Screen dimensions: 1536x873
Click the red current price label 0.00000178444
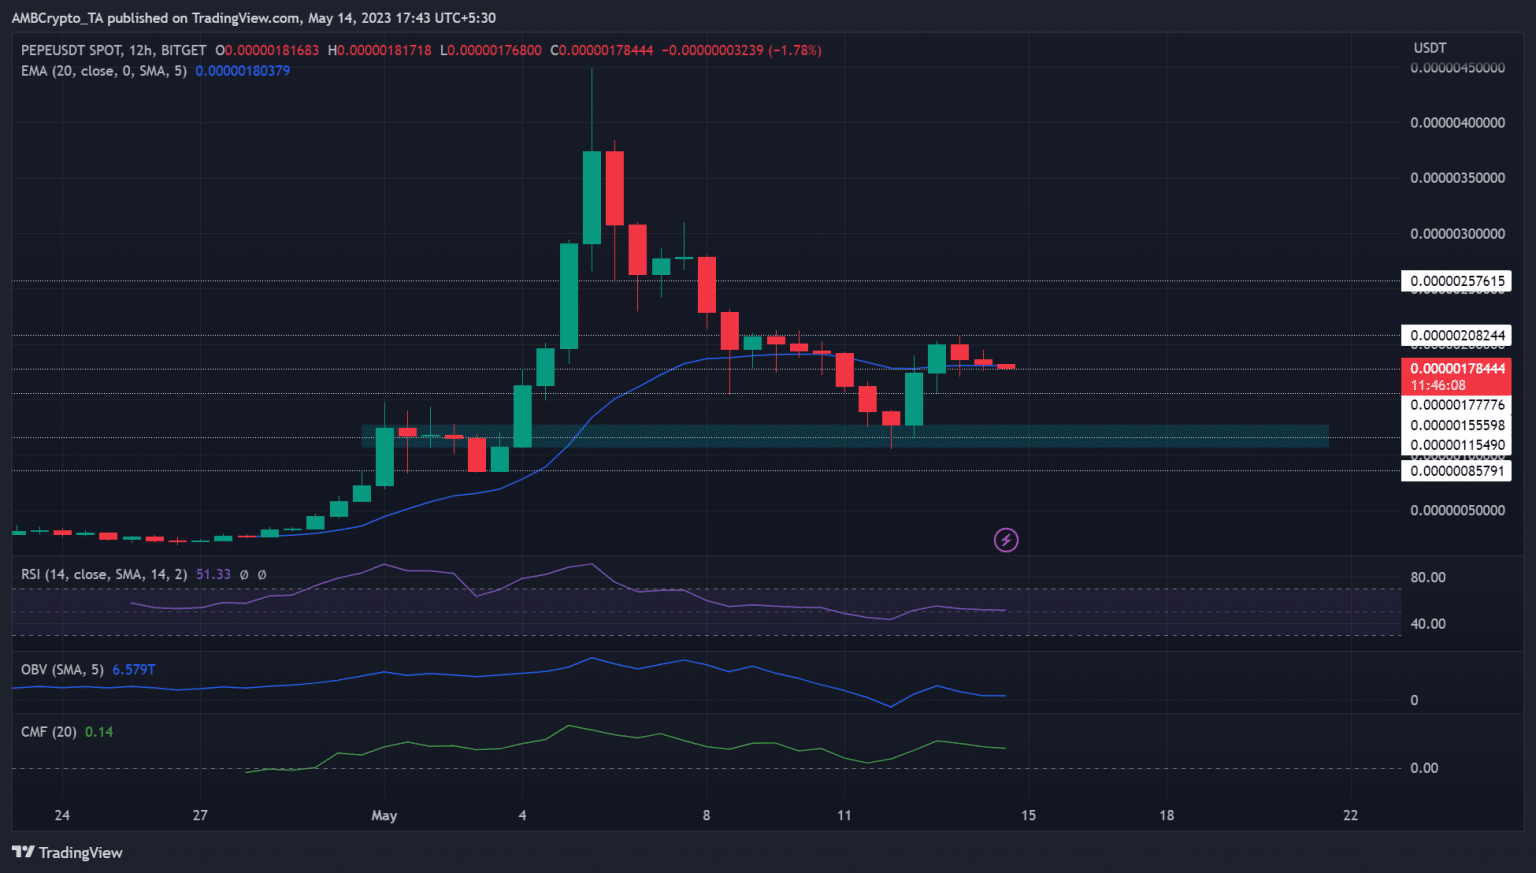(1456, 369)
